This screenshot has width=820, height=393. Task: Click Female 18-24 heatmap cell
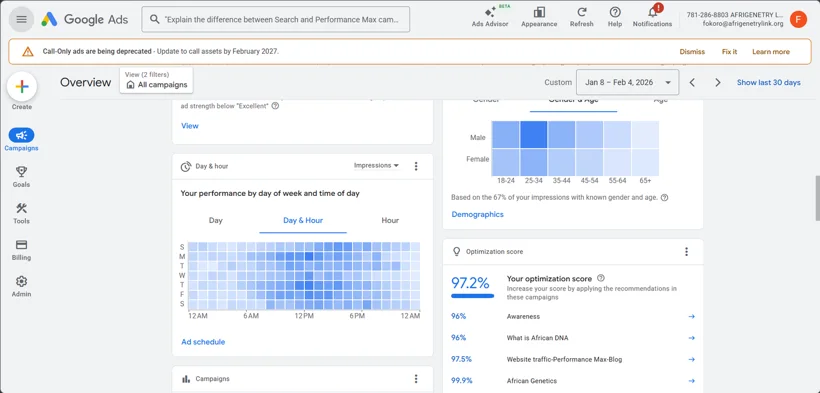tap(505, 162)
